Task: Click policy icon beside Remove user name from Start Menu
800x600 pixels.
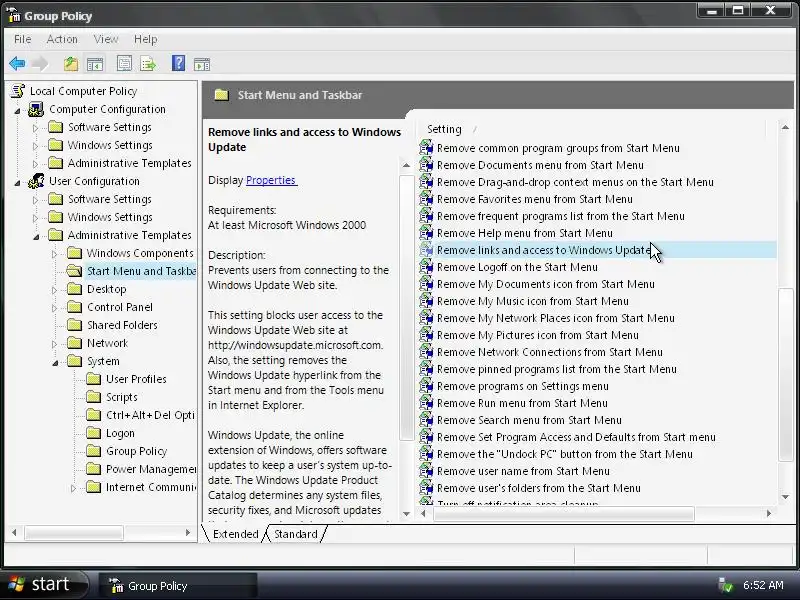Action: [x=426, y=471]
